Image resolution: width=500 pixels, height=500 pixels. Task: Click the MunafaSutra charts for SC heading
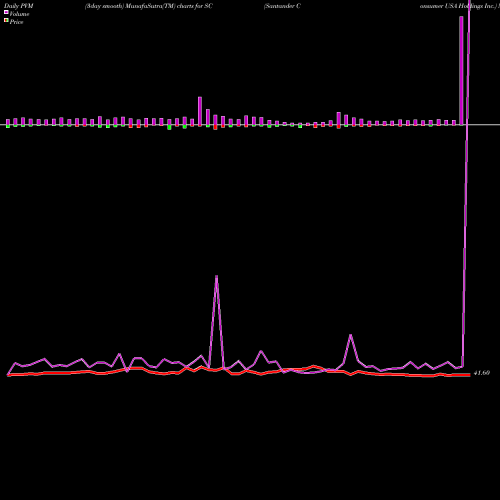click(149, 6)
